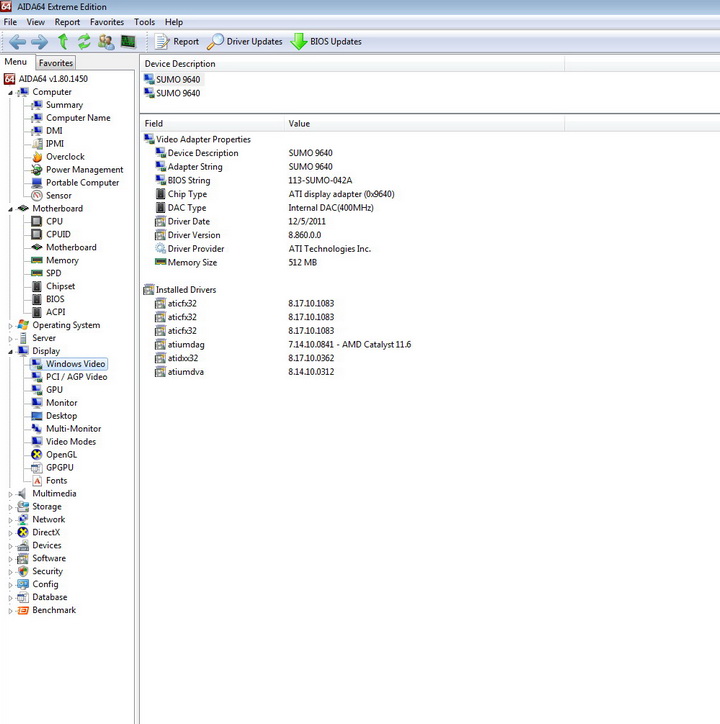
Task: Open the DMI tree item
Action: tap(54, 131)
